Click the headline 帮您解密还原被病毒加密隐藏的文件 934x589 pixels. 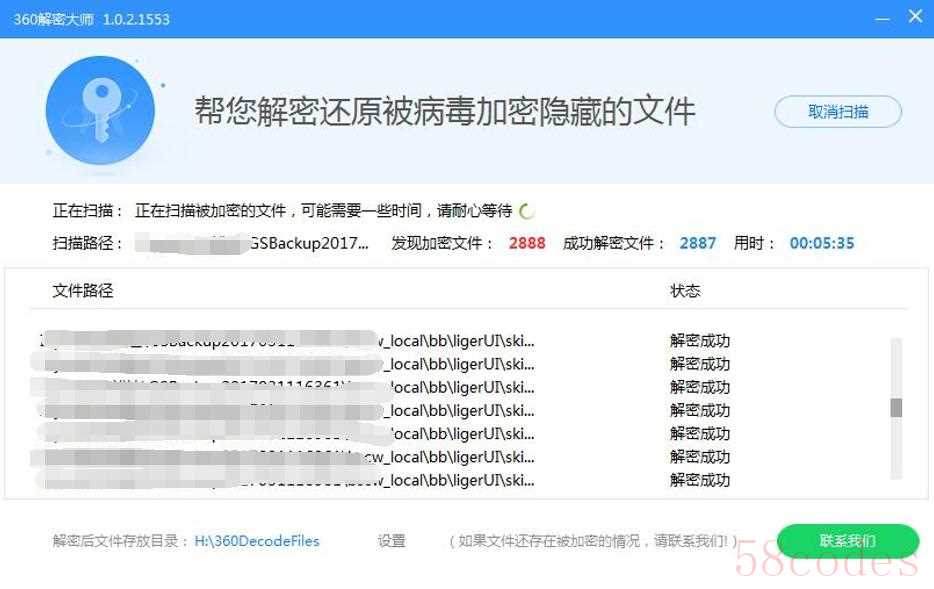[x=444, y=111]
